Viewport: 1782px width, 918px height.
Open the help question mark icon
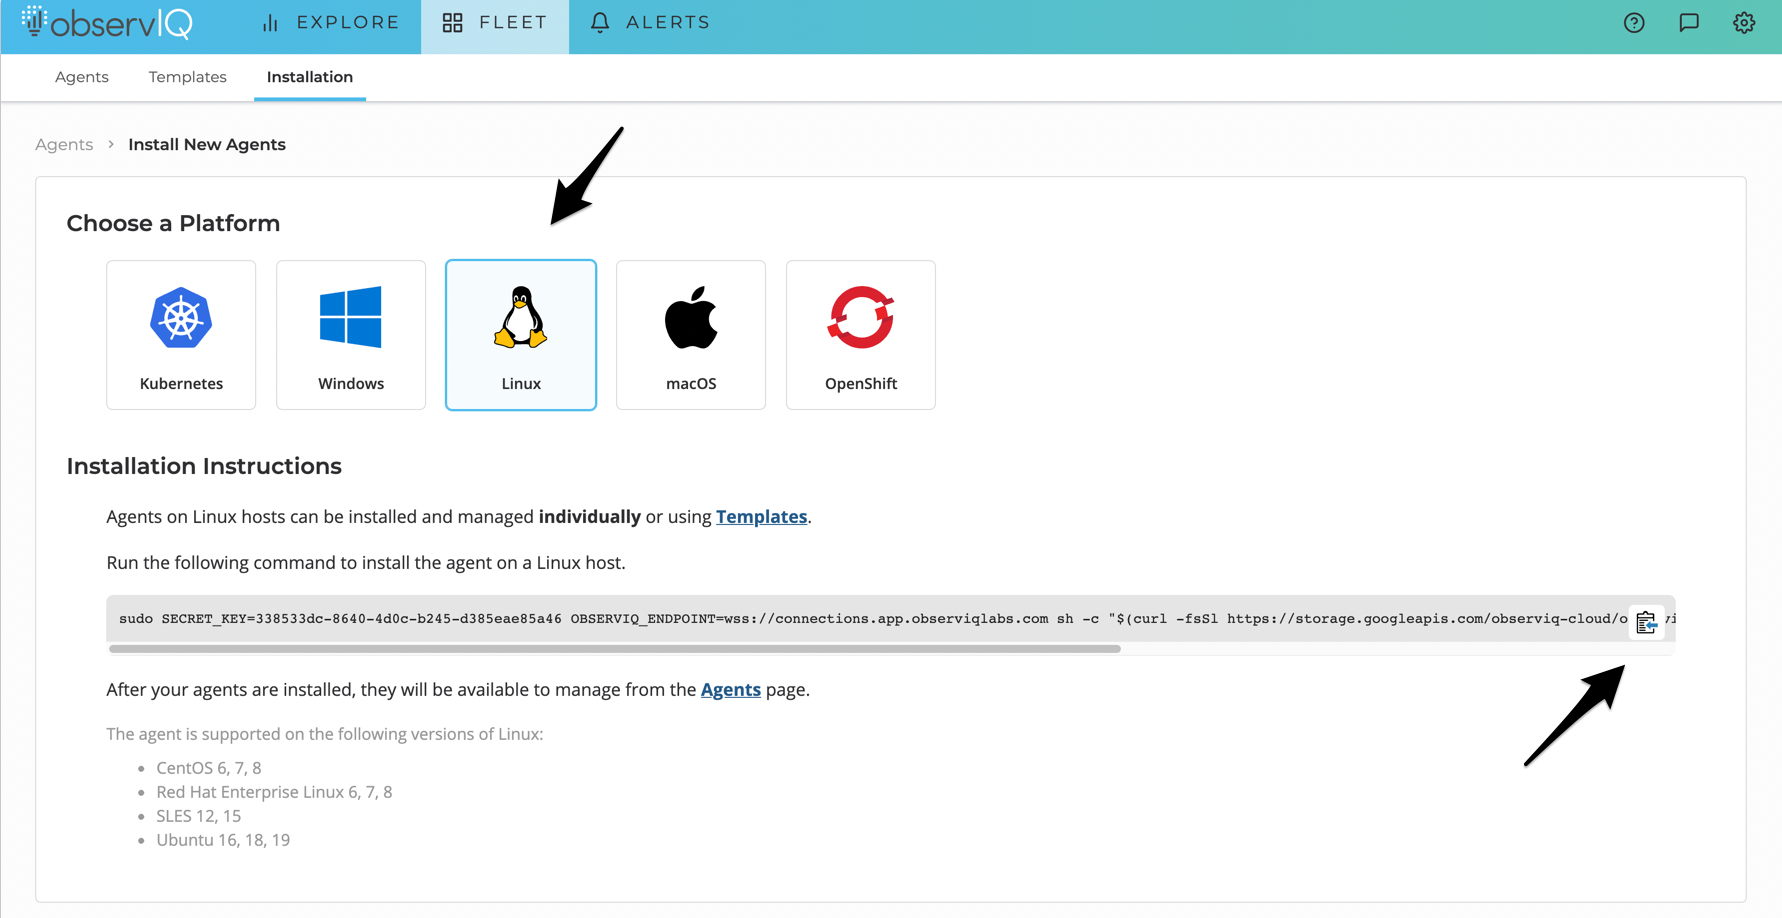coord(1634,23)
